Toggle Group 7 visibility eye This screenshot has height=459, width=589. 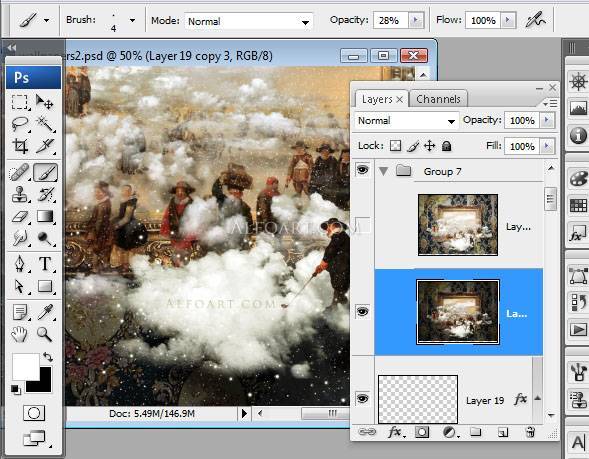pyautogui.click(x=362, y=170)
